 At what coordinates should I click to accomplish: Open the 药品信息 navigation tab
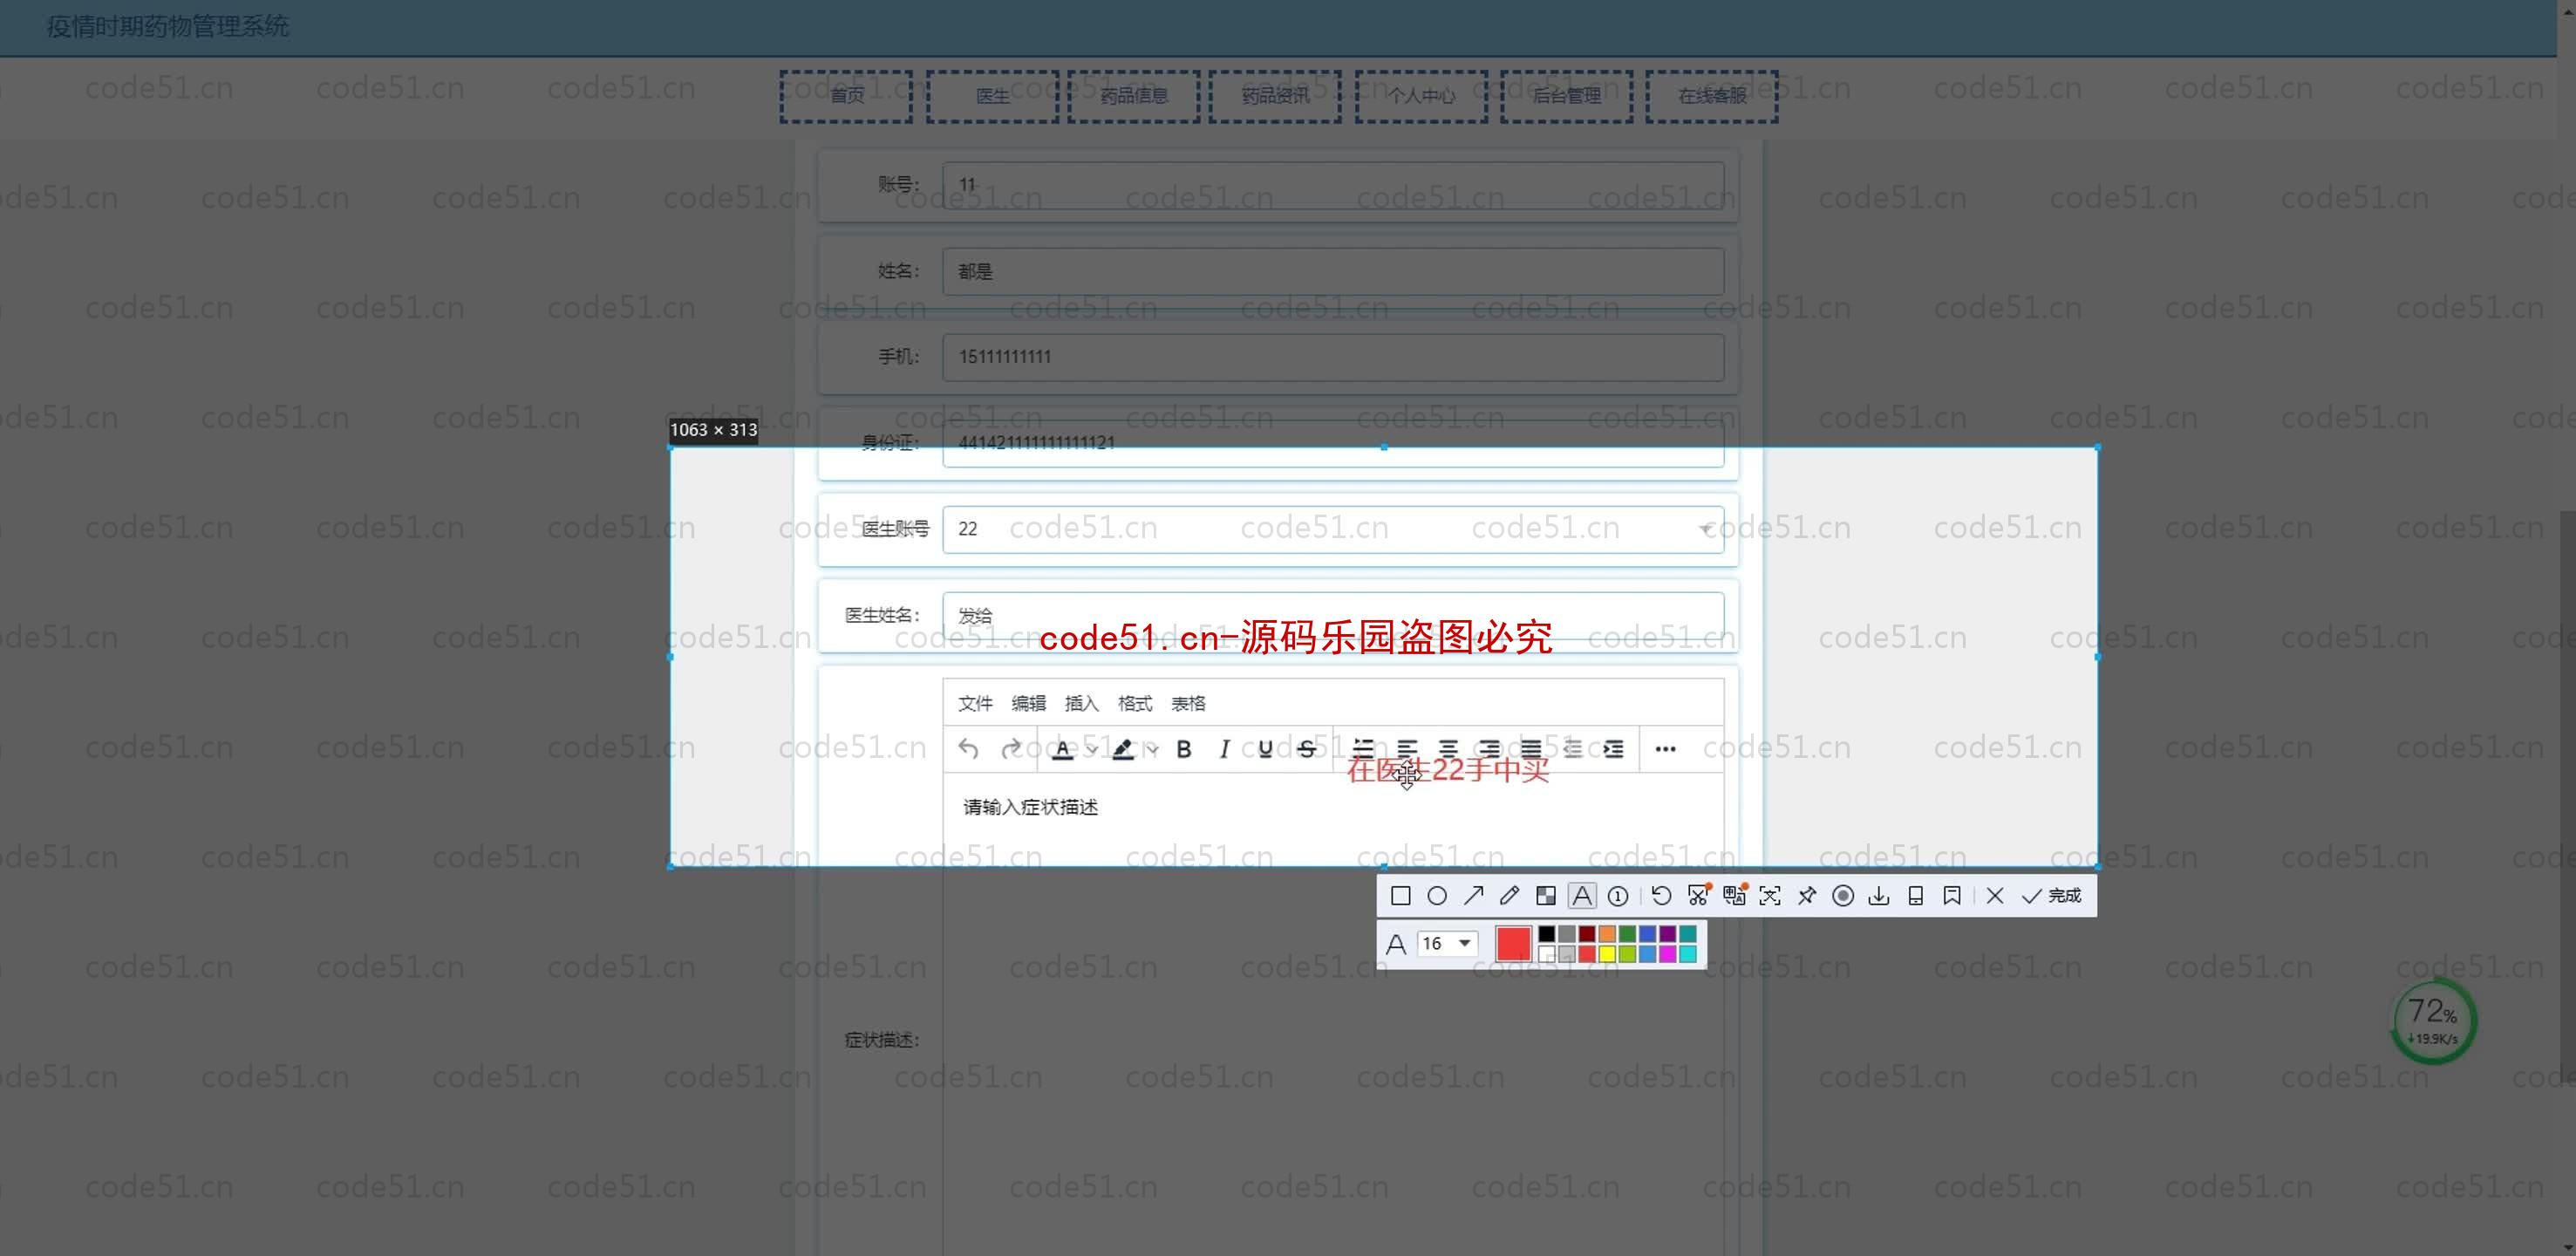[x=1133, y=96]
